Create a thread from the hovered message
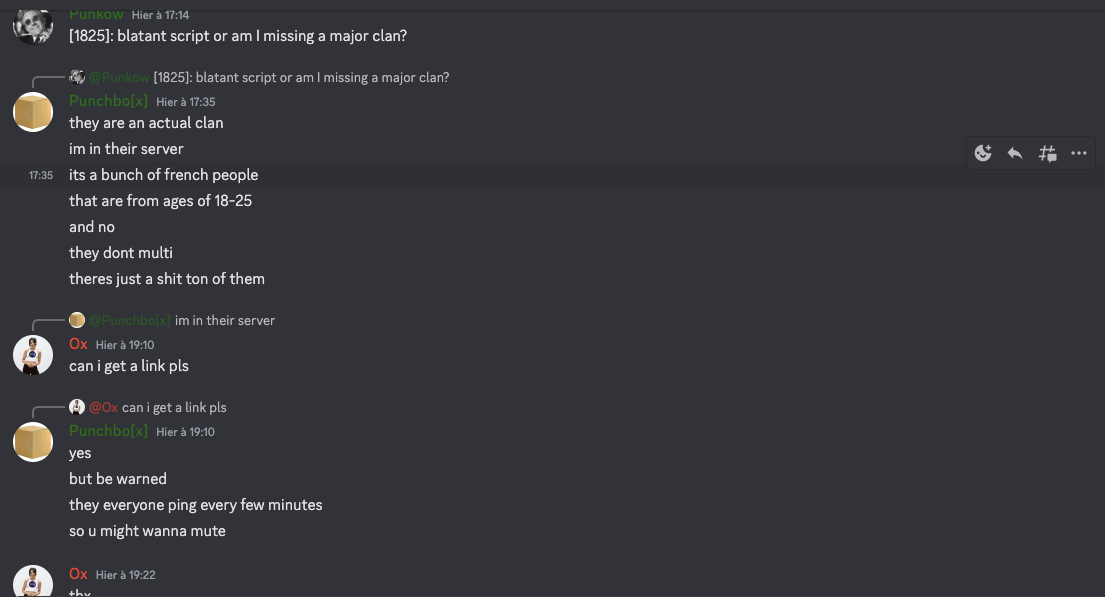 (x=1047, y=153)
